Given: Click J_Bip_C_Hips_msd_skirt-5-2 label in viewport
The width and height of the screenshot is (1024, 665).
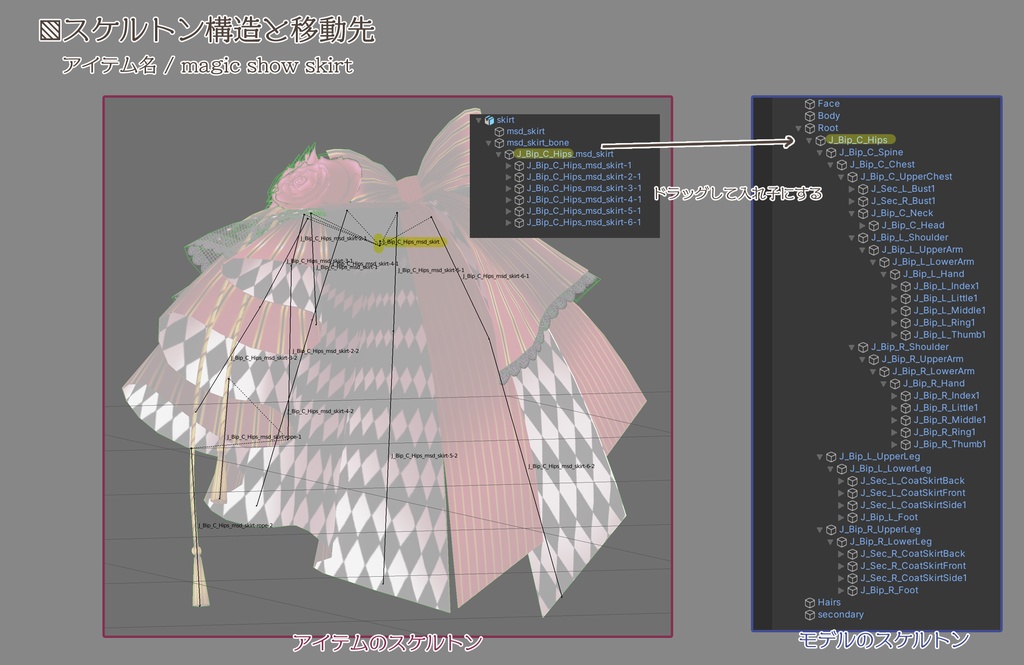Looking at the screenshot, I should 424,456.
